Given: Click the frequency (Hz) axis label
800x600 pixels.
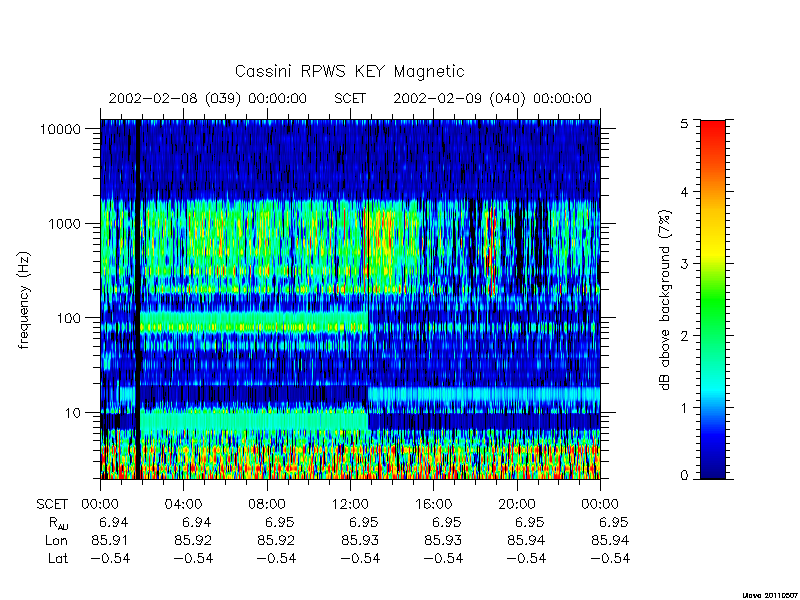Looking at the screenshot, I should 24,301.
